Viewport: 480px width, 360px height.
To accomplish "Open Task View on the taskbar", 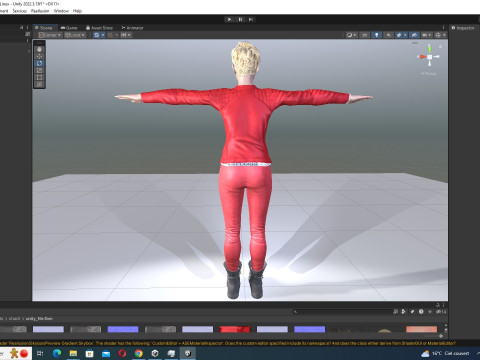I will (x=40, y=353).
